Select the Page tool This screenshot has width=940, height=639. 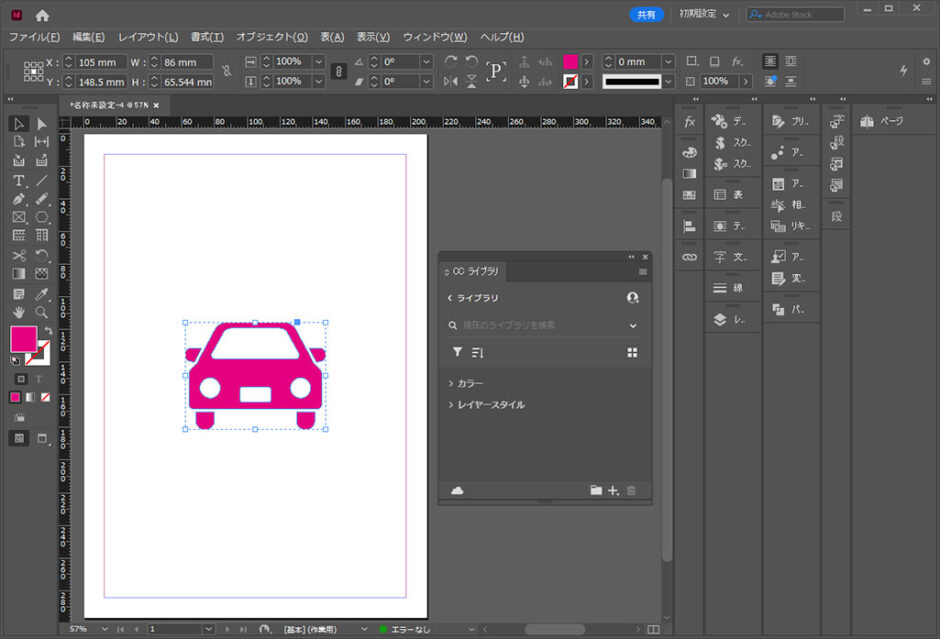pyautogui.click(x=19, y=142)
